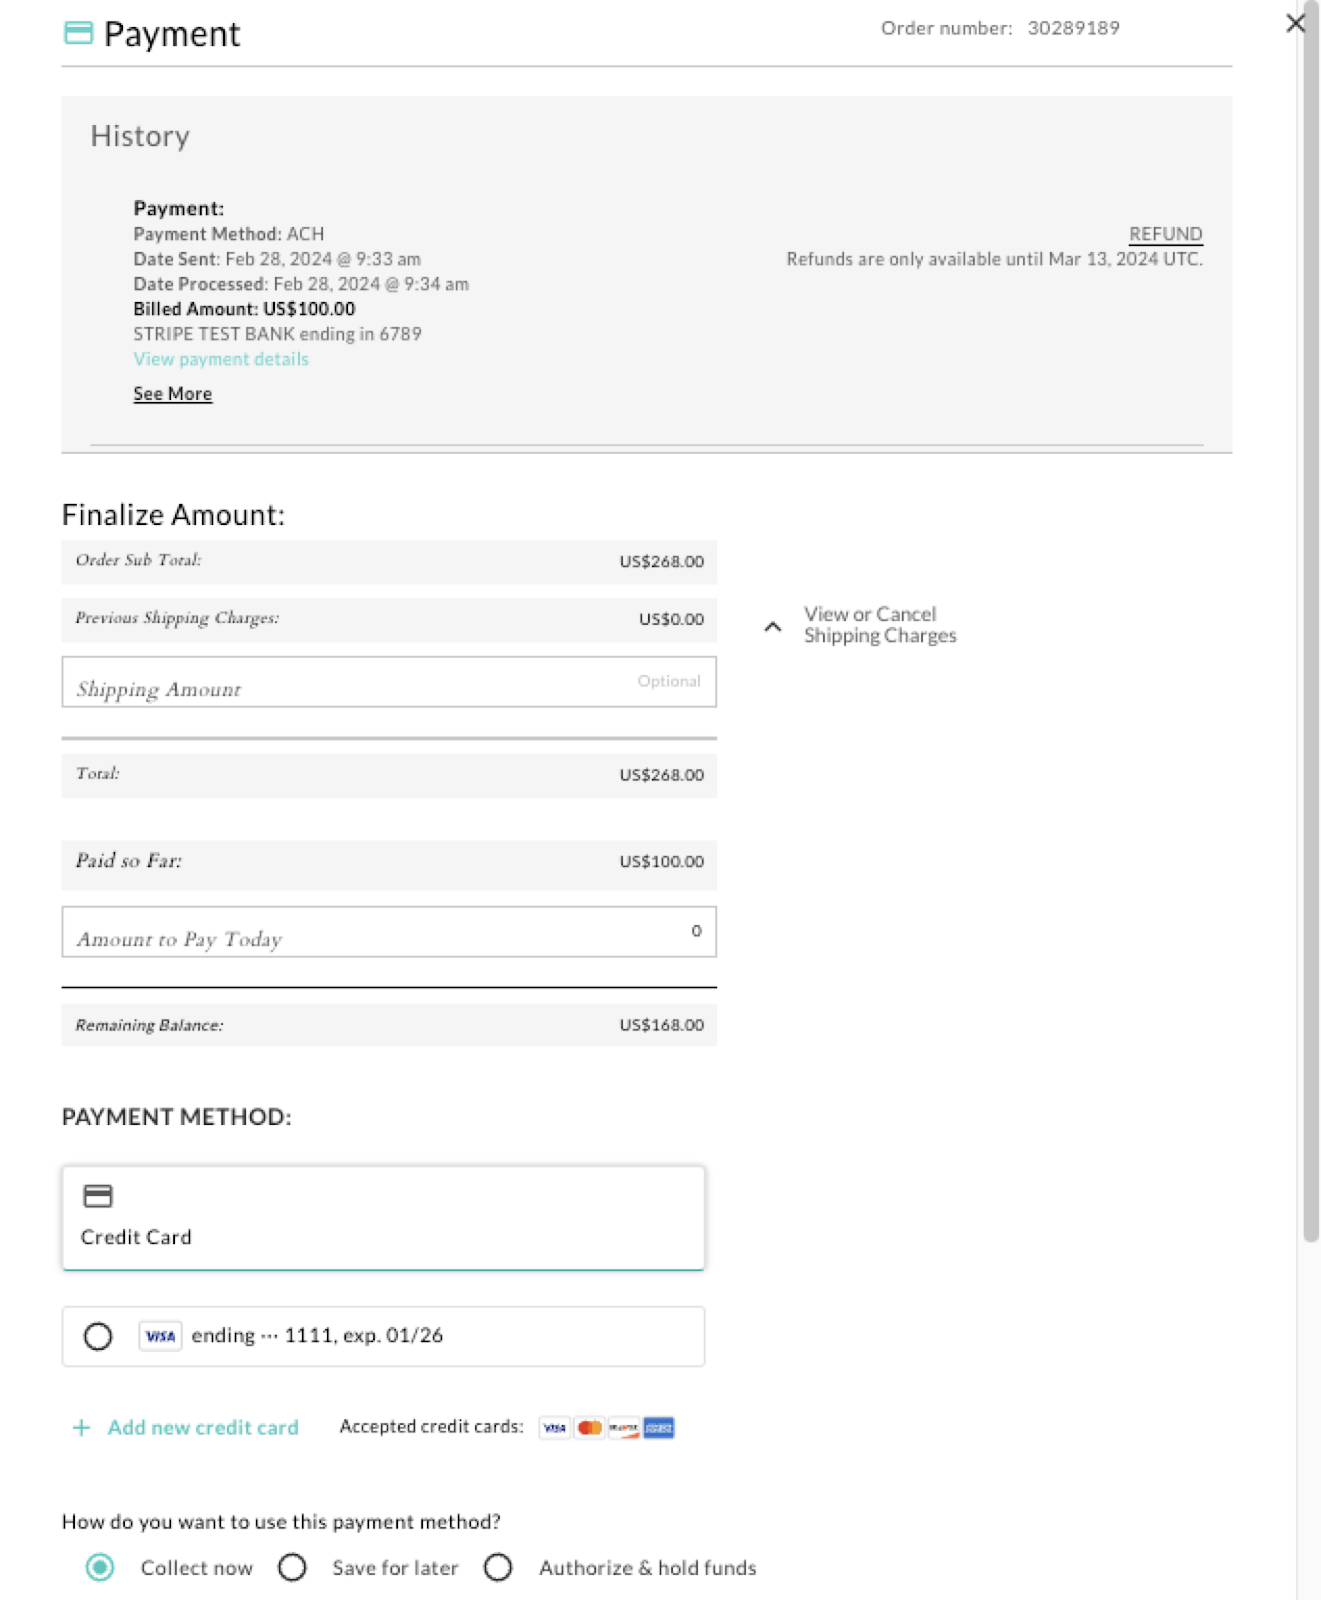Click the accepted Visa card icon
The width and height of the screenshot is (1321, 1600).
point(554,1428)
